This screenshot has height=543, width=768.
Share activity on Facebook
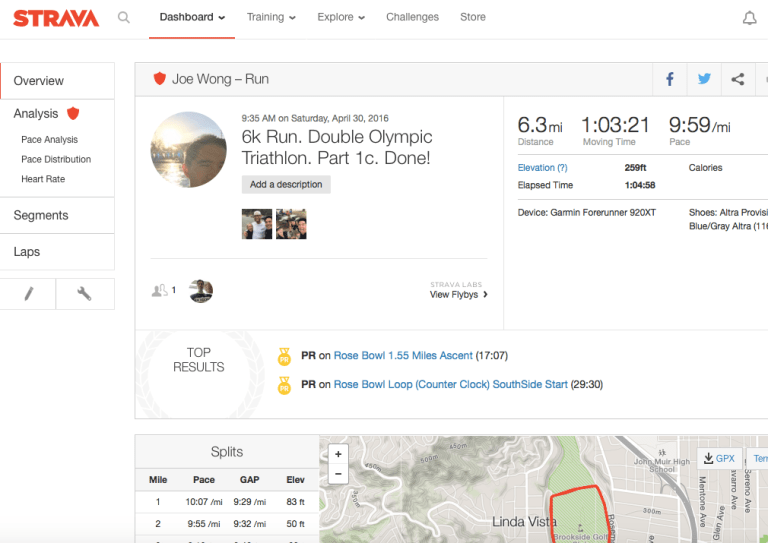click(x=670, y=80)
